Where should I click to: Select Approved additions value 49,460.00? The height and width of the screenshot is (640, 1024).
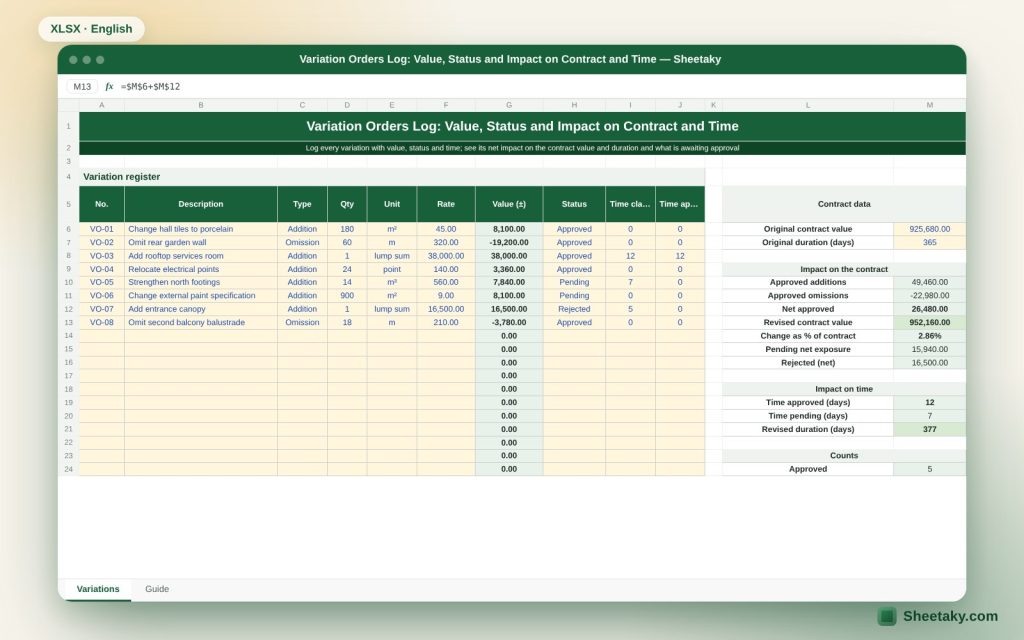coord(929,282)
